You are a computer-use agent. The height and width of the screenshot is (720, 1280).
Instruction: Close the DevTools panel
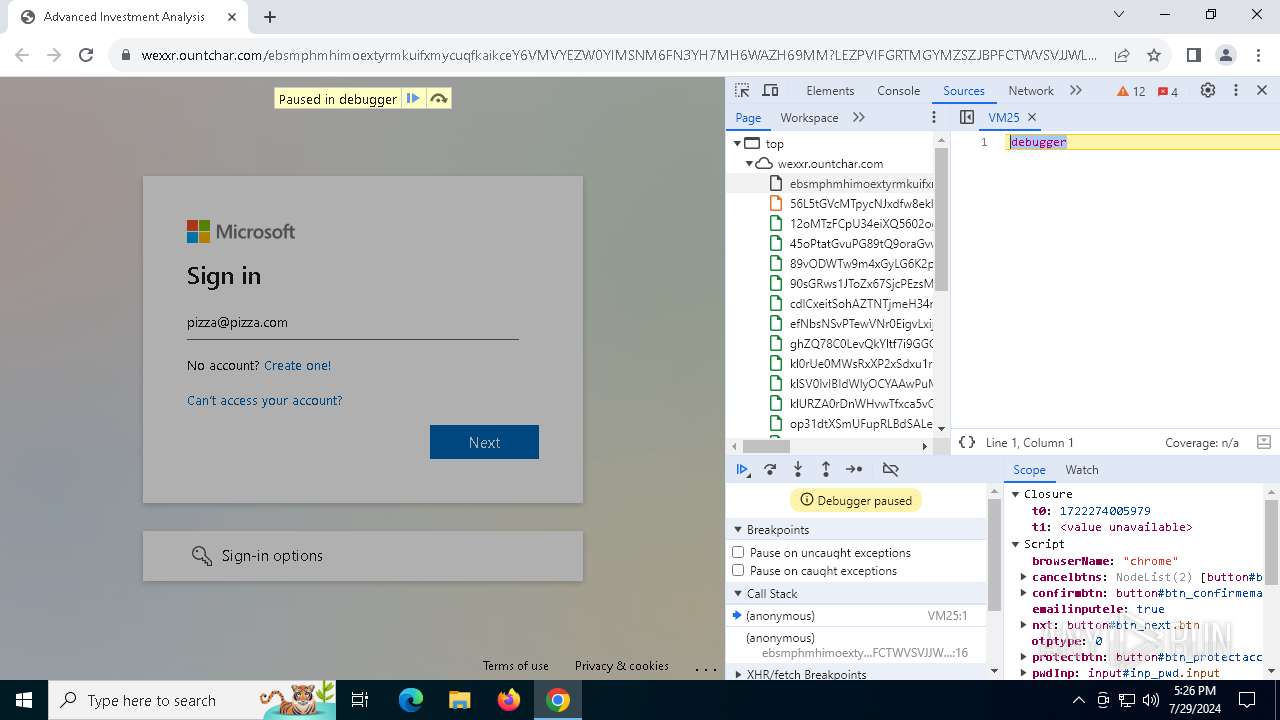point(1262,90)
